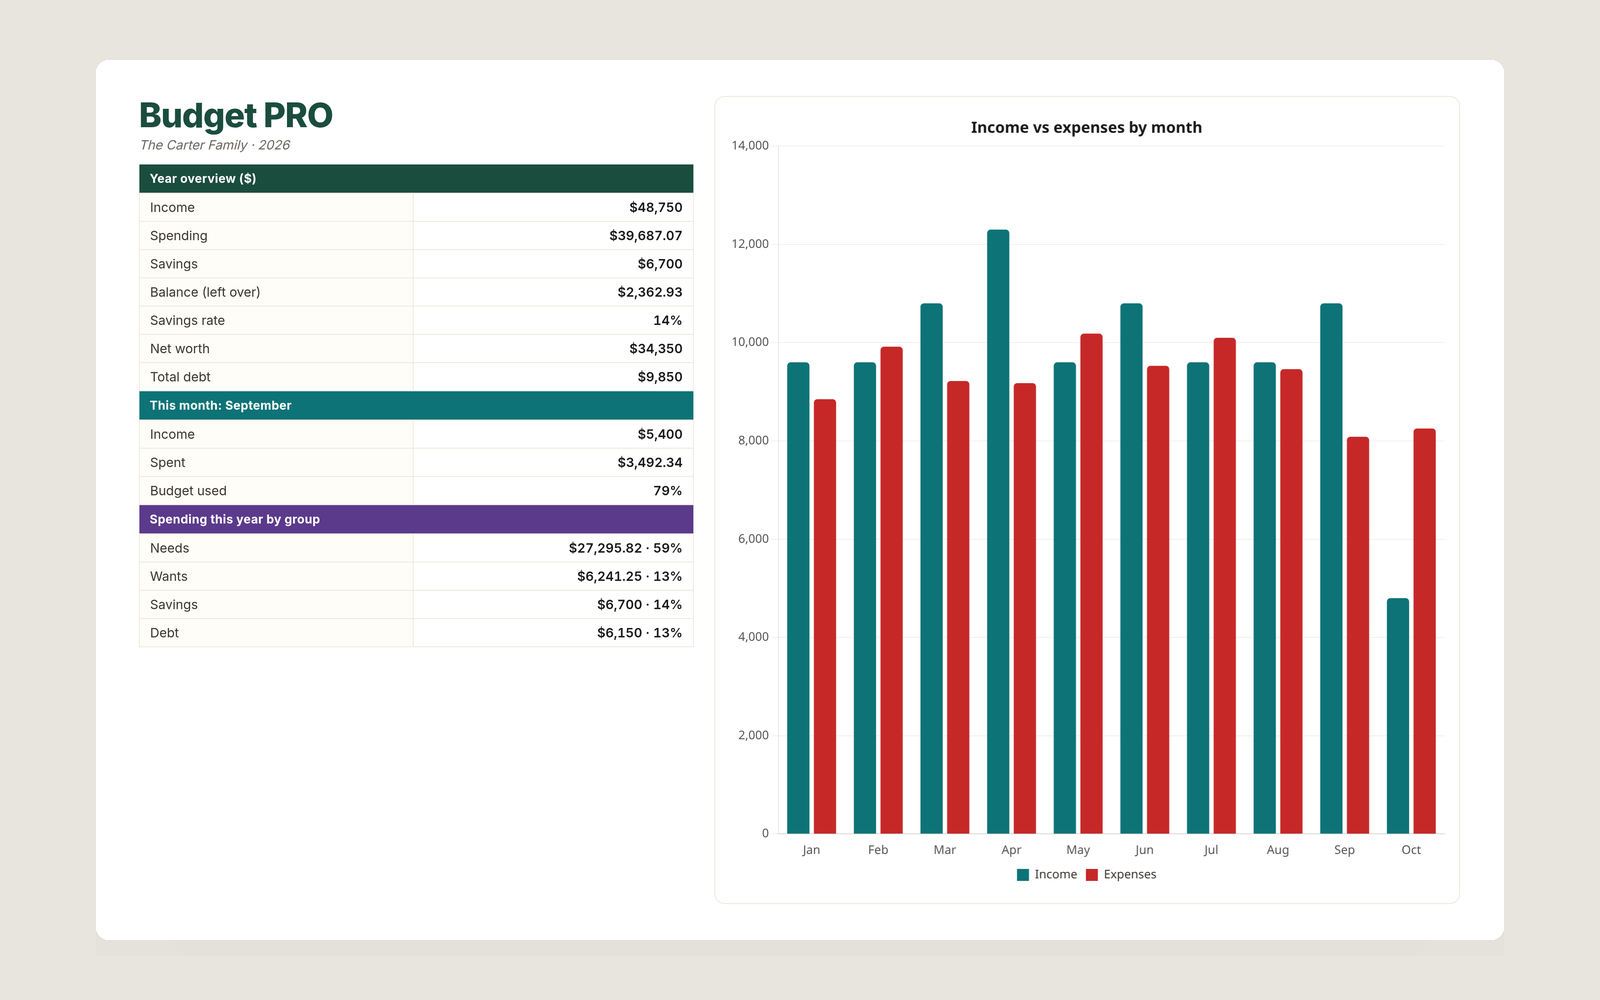Click the January expenses bar
Image resolution: width=1600 pixels, height=1000 pixels.
tap(825, 617)
